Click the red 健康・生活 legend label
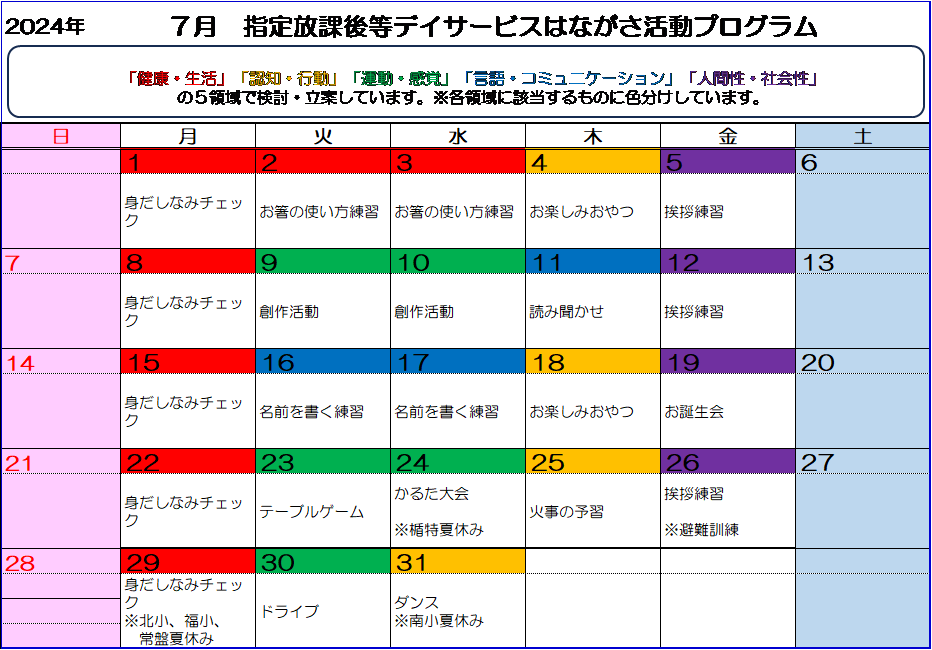The width and height of the screenshot is (932, 650). click(182, 78)
